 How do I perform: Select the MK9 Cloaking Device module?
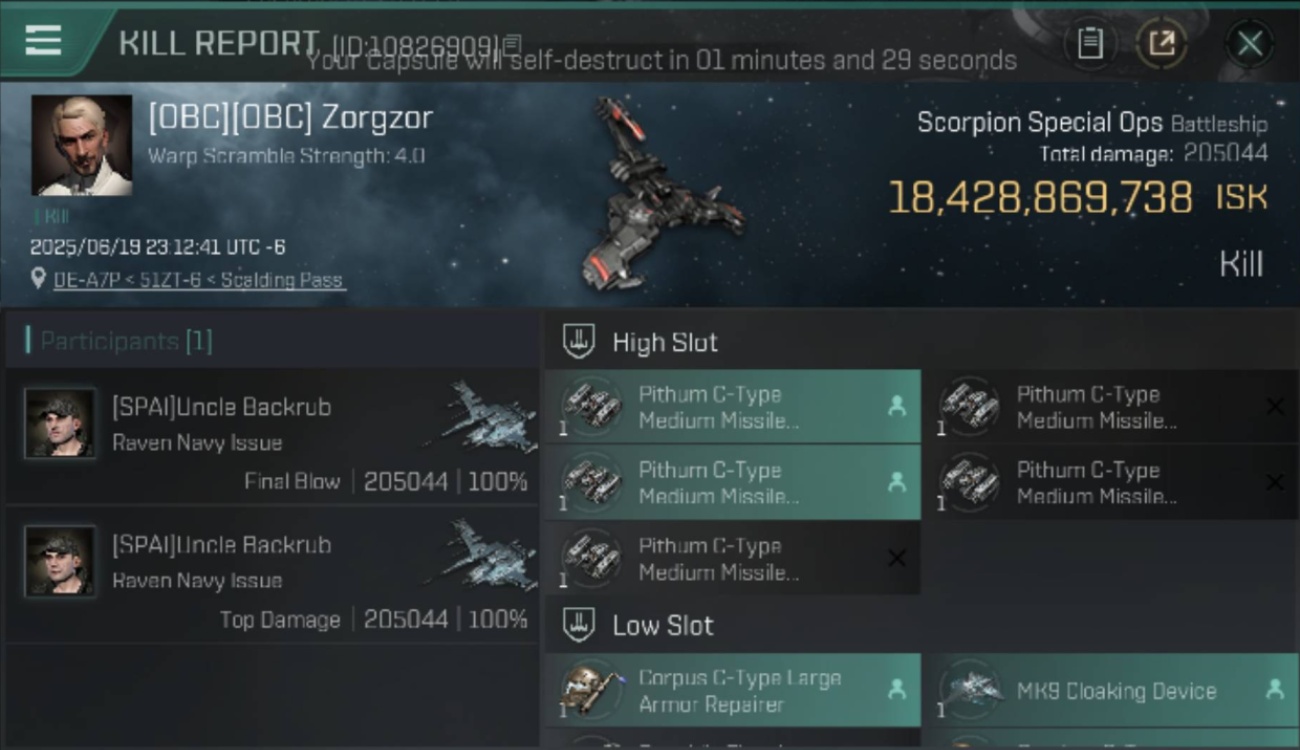[1111, 690]
